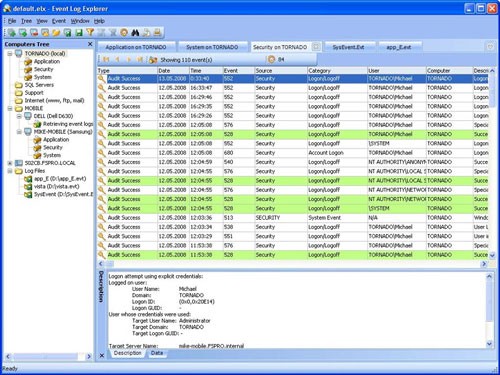
Task: Go to previous event using left arrow
Action: 117,60
